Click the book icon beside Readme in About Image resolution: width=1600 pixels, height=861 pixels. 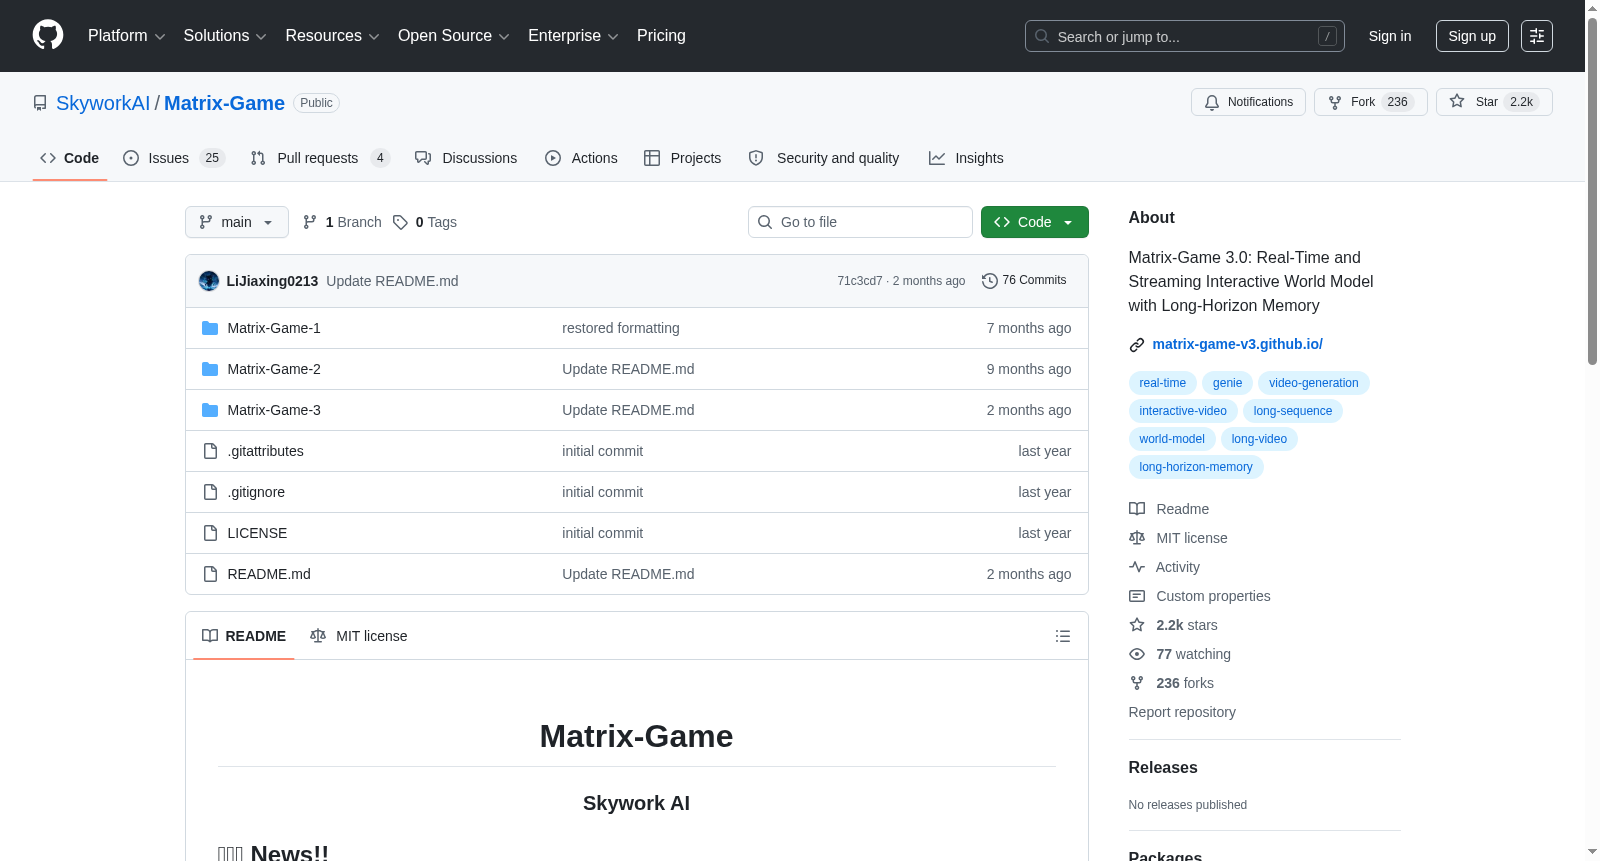pos(1137,509)
